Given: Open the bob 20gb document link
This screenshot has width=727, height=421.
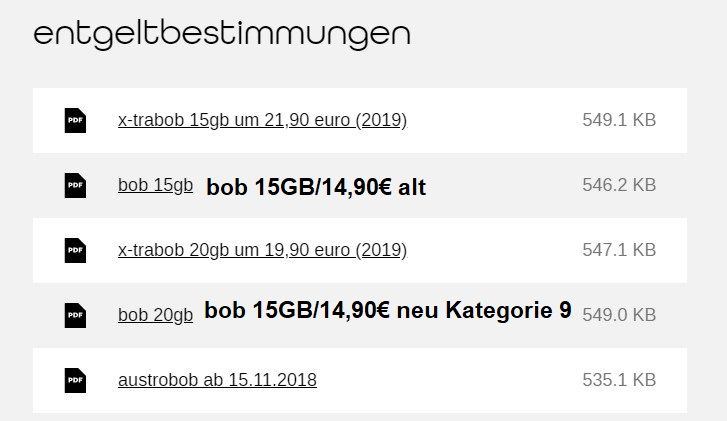Looking at the screenshot, I should point(155,315).
